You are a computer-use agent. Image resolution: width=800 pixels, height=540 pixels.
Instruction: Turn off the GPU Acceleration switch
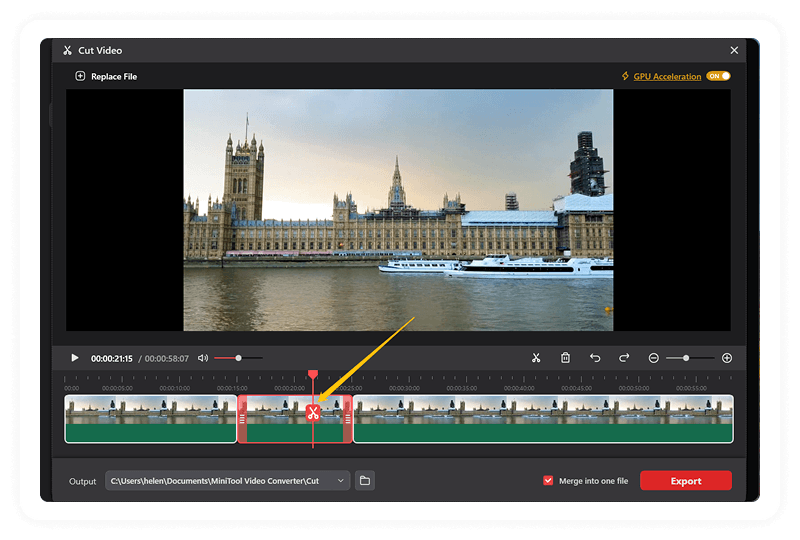tap(718, 76)
